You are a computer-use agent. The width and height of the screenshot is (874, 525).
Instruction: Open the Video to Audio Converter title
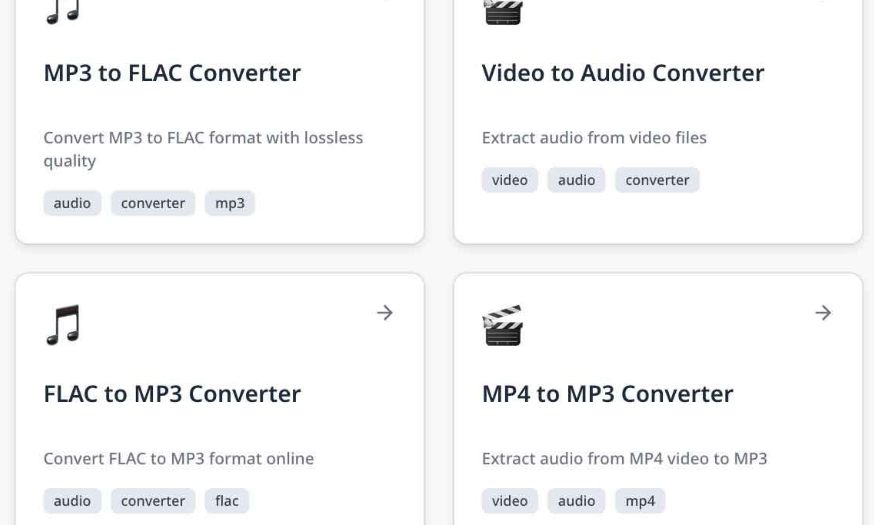(x=623, y=73)
